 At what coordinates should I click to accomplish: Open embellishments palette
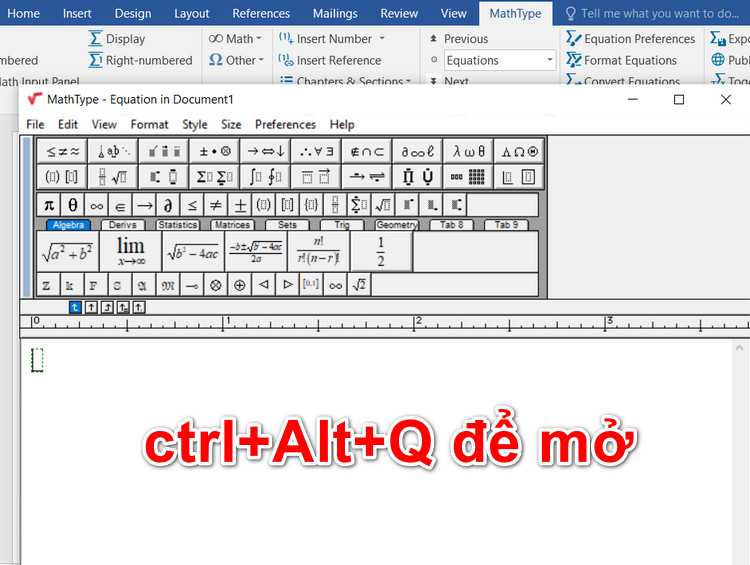(x=164, y=152)
